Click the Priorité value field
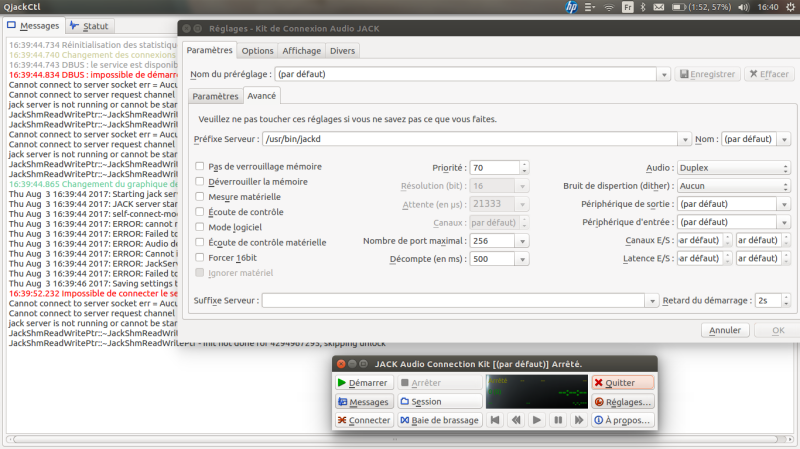Screen dimensions: 800x449 (494, 167)
